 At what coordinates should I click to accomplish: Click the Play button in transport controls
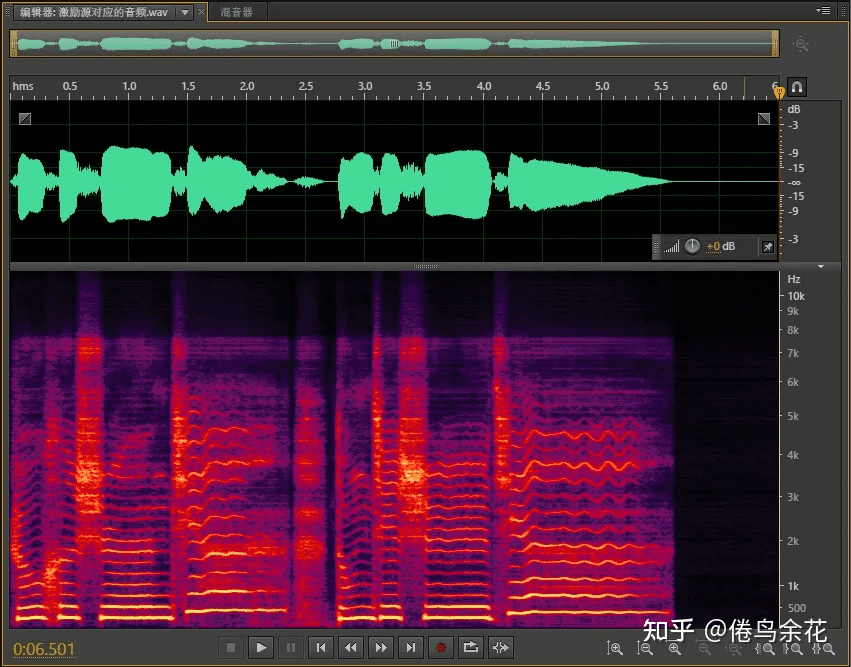261,647
